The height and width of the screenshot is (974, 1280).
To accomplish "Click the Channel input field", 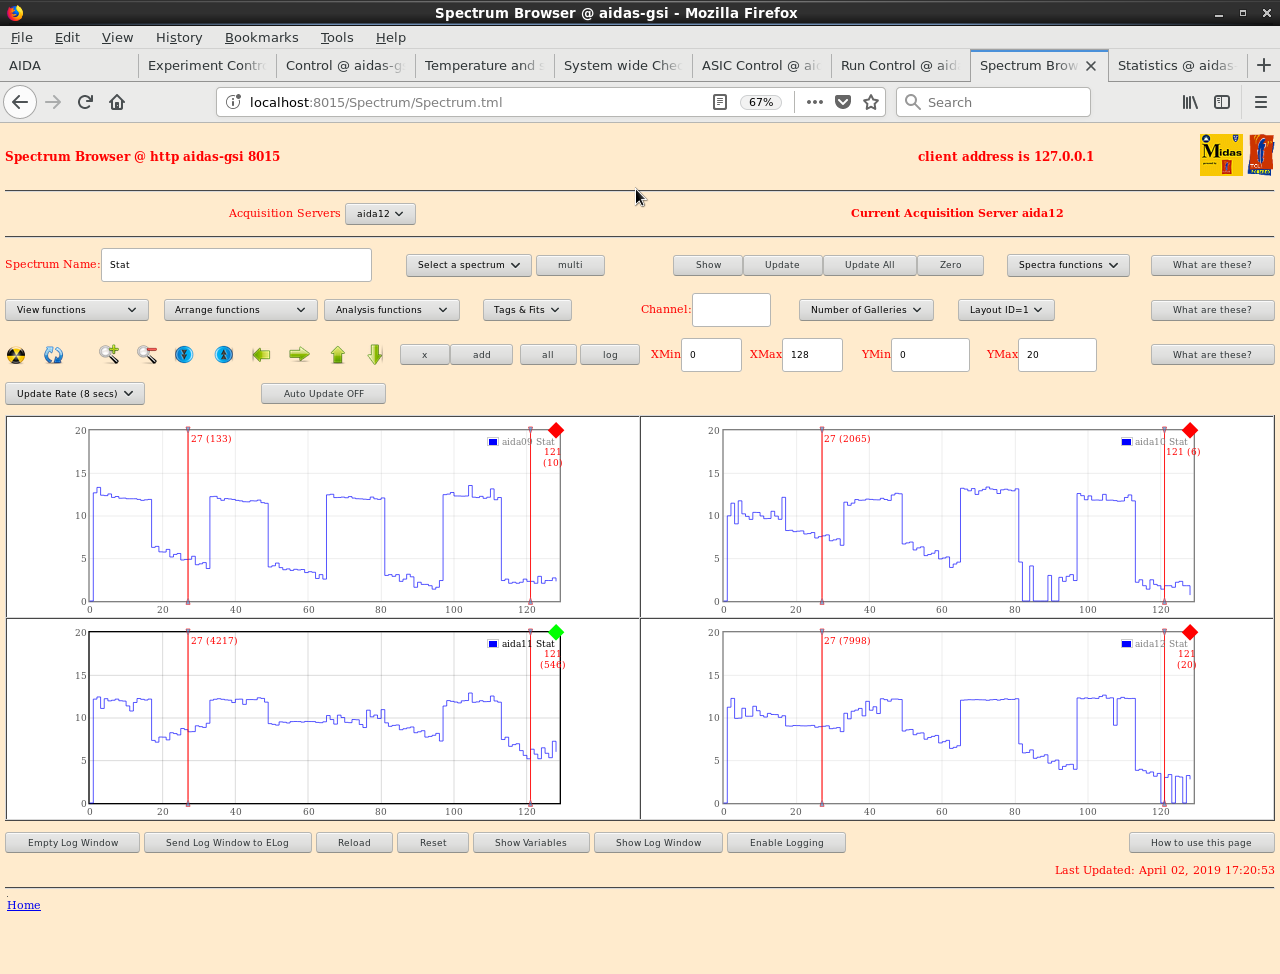I will [731, 310].
